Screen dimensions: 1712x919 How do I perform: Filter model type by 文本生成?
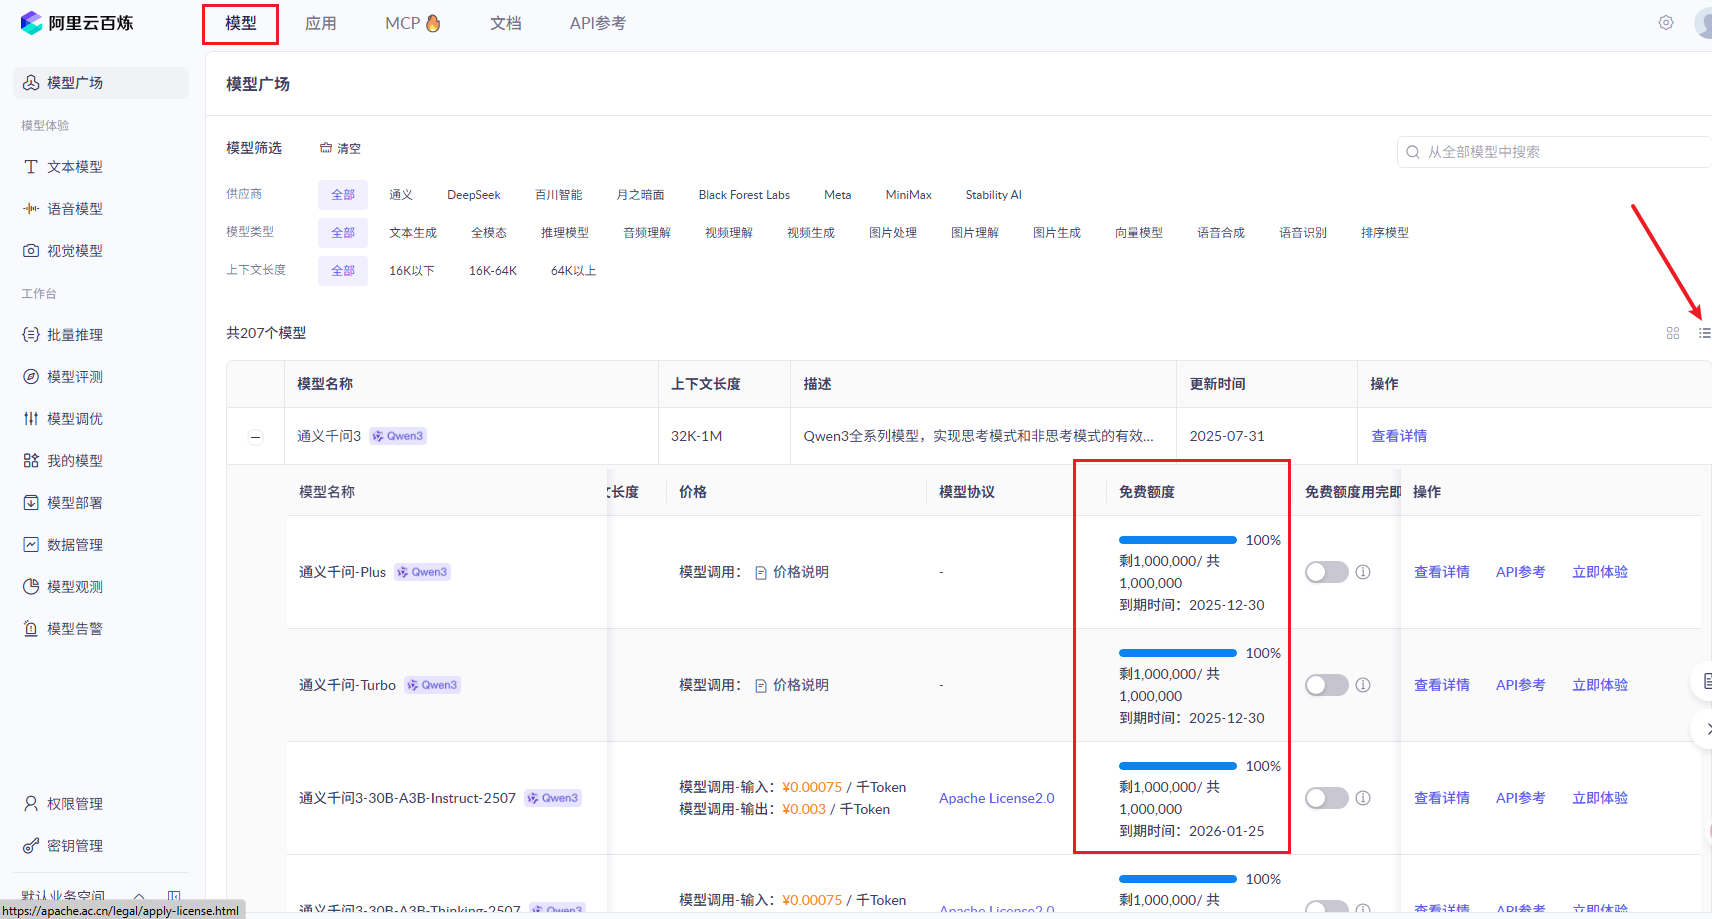coord(413,233)
